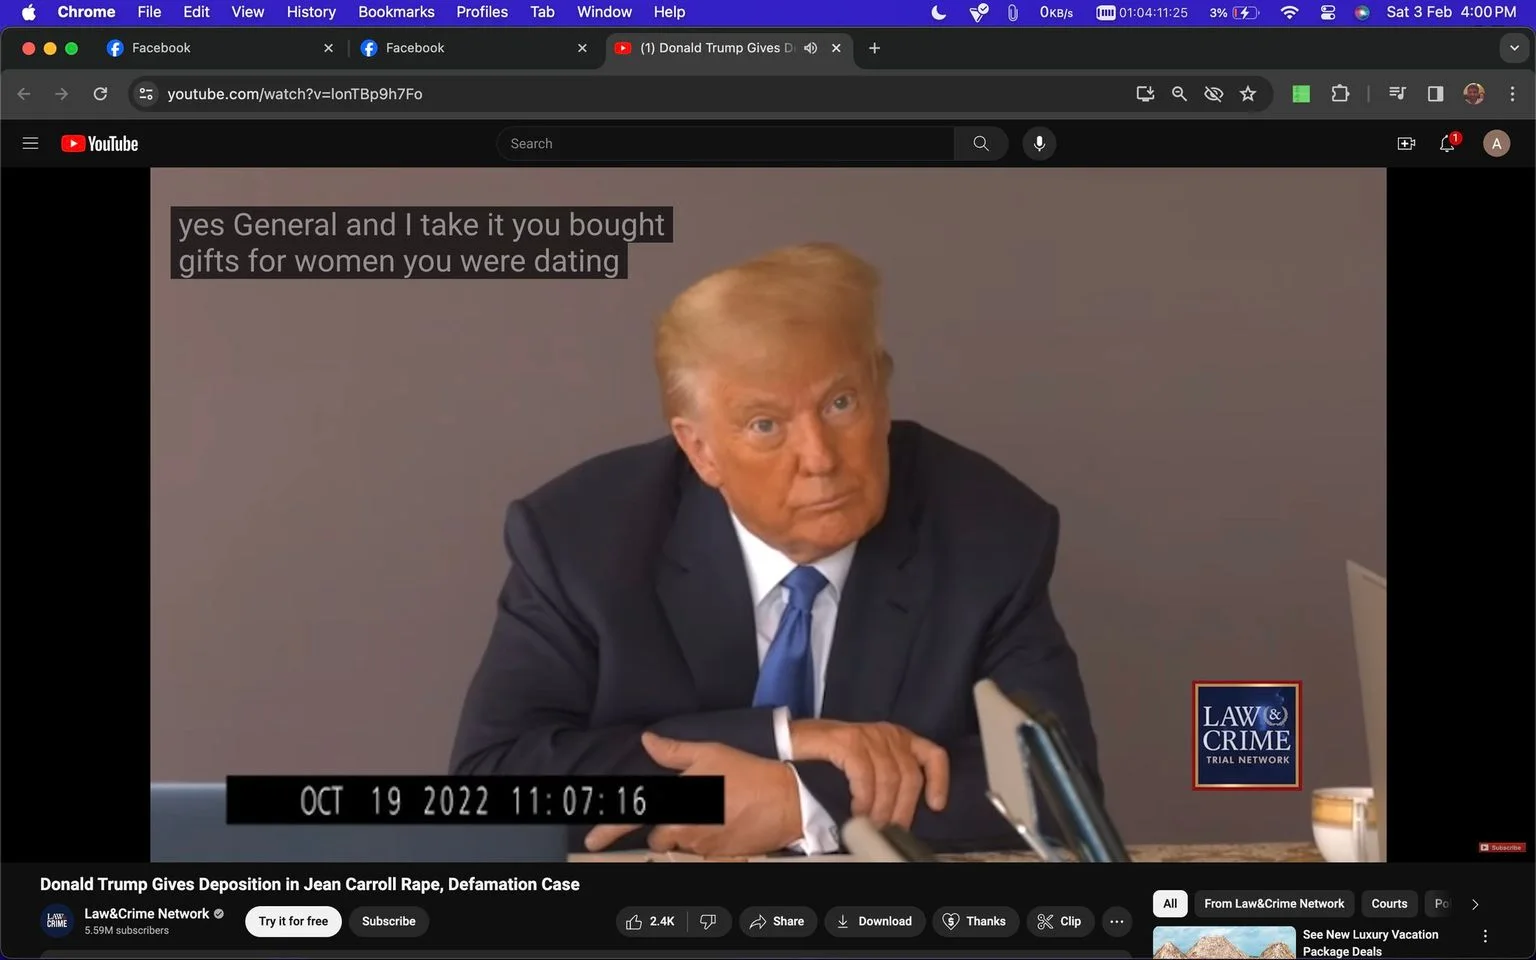View site information icon in address bar
The width and height of the screenshot is (1536, 960).
tap(146, 94)
